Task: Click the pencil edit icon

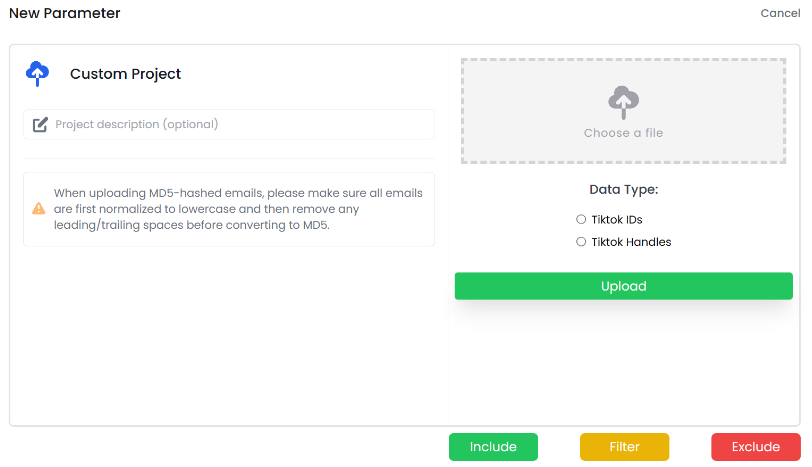Action: (x=40, y=125)
